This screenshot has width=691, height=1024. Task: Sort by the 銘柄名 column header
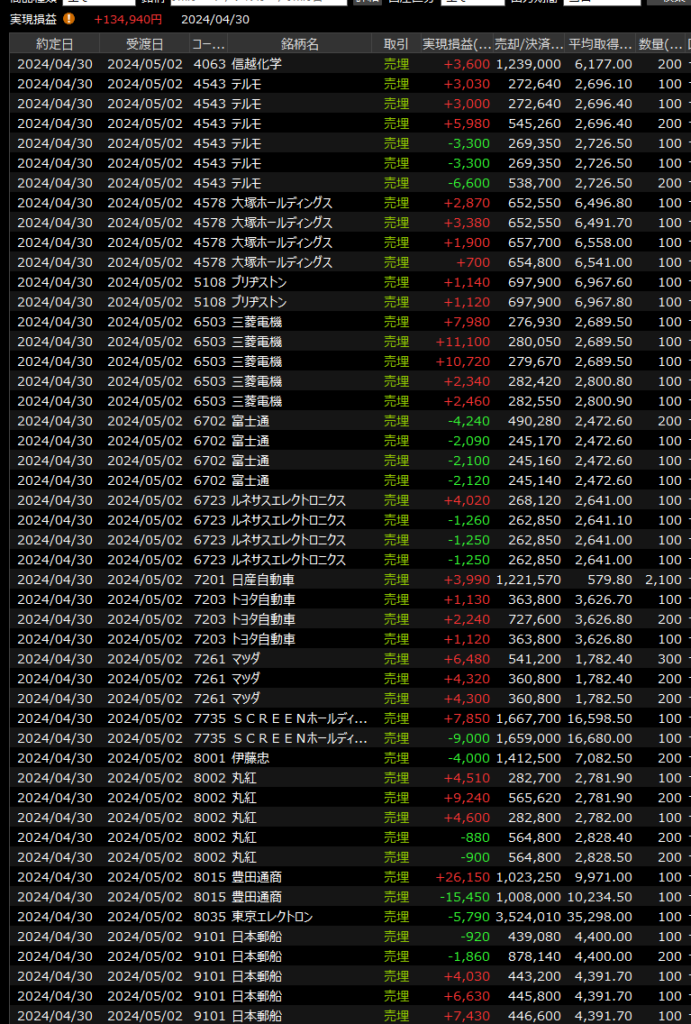299,44
